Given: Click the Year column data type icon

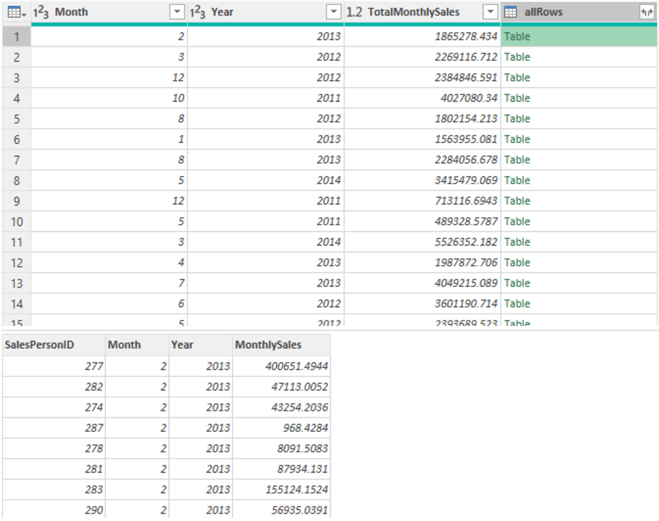Looking at the screenshot, I should (x=198, y=11).
